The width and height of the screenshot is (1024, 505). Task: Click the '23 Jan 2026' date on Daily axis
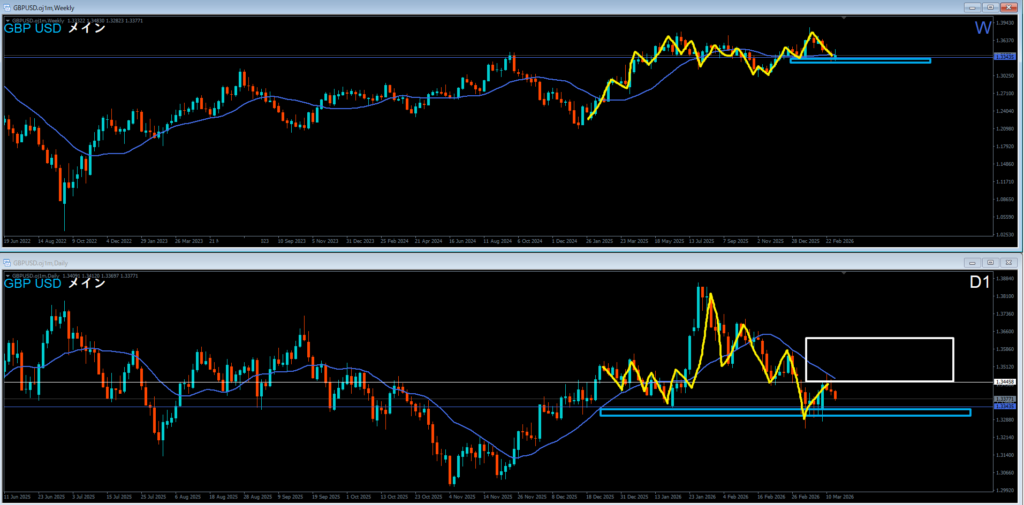tap(704, 496)
